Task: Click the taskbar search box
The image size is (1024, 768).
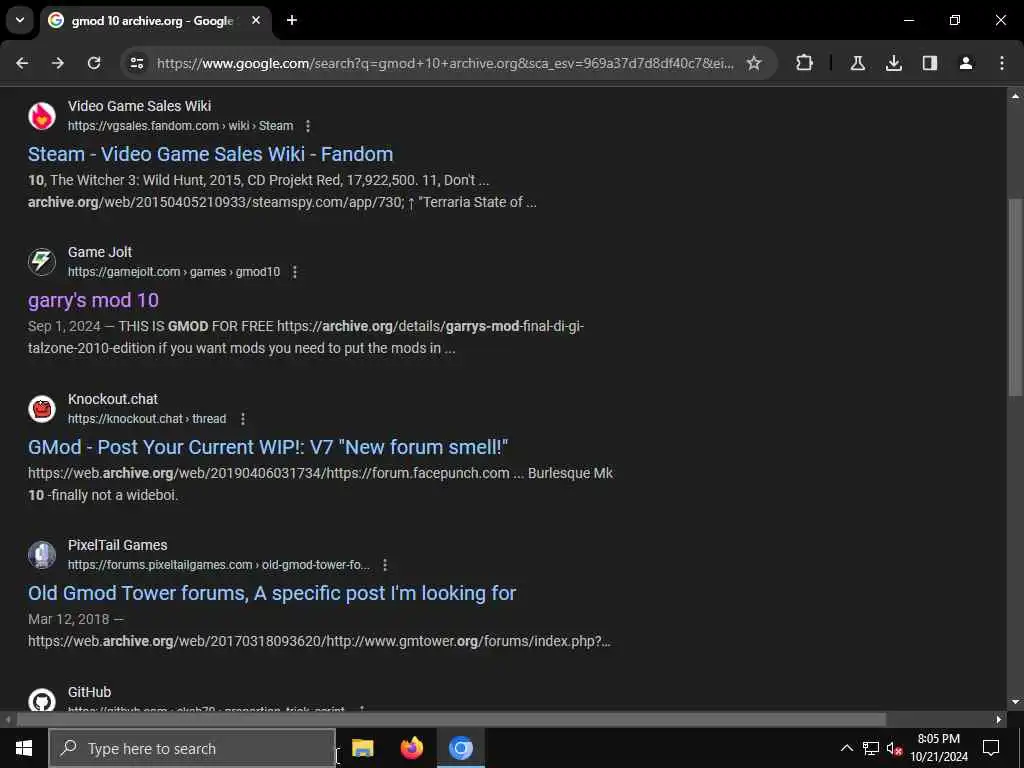Action: click(192, 748)
